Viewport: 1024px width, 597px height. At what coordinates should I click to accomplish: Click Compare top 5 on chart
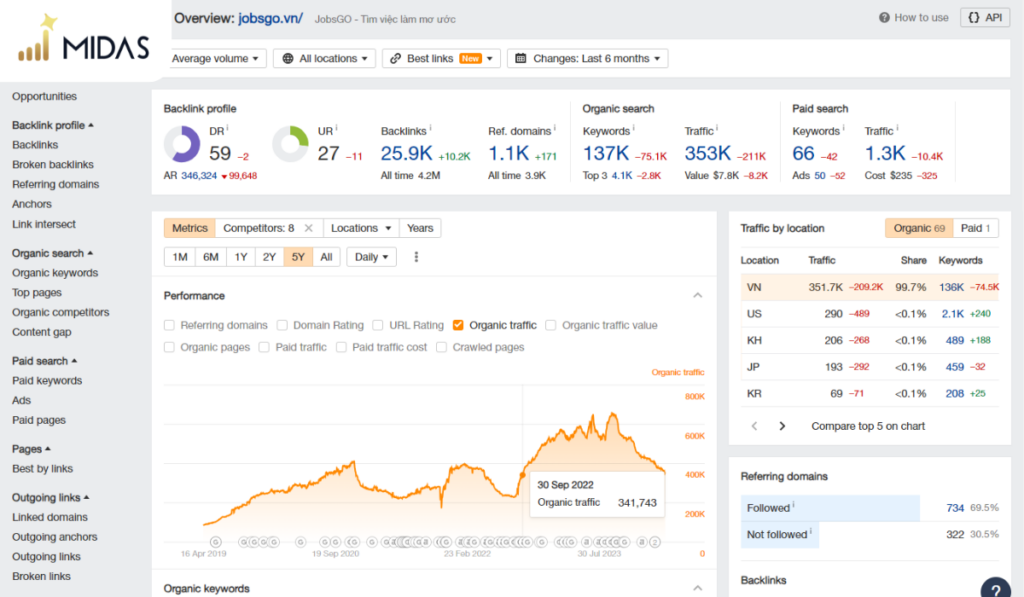pos(868,426)
